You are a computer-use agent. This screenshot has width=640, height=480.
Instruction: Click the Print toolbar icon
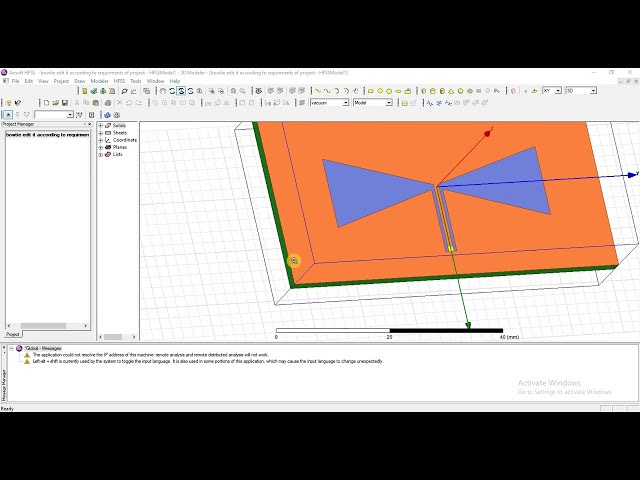click(108, 103)
